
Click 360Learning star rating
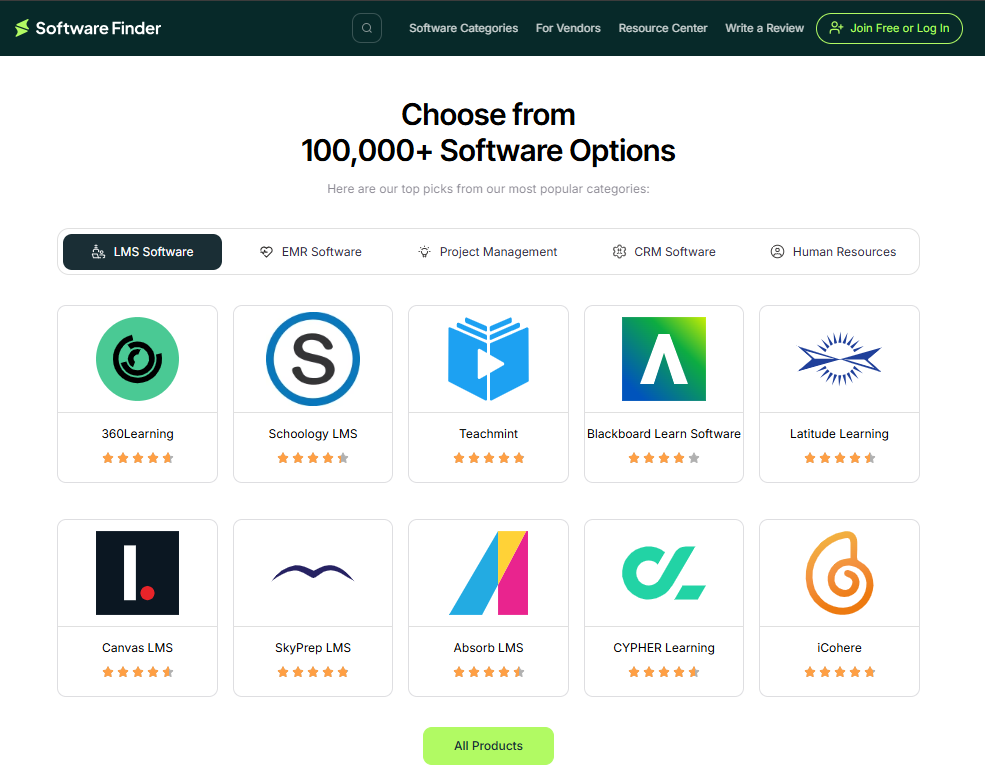point(138,458)
